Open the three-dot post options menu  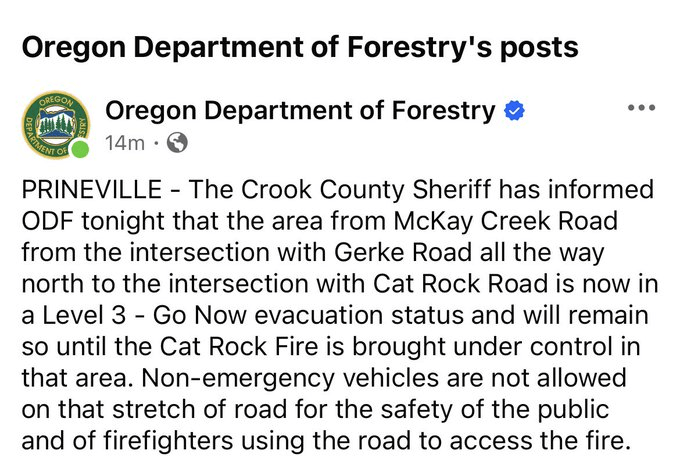coord(640,108)
